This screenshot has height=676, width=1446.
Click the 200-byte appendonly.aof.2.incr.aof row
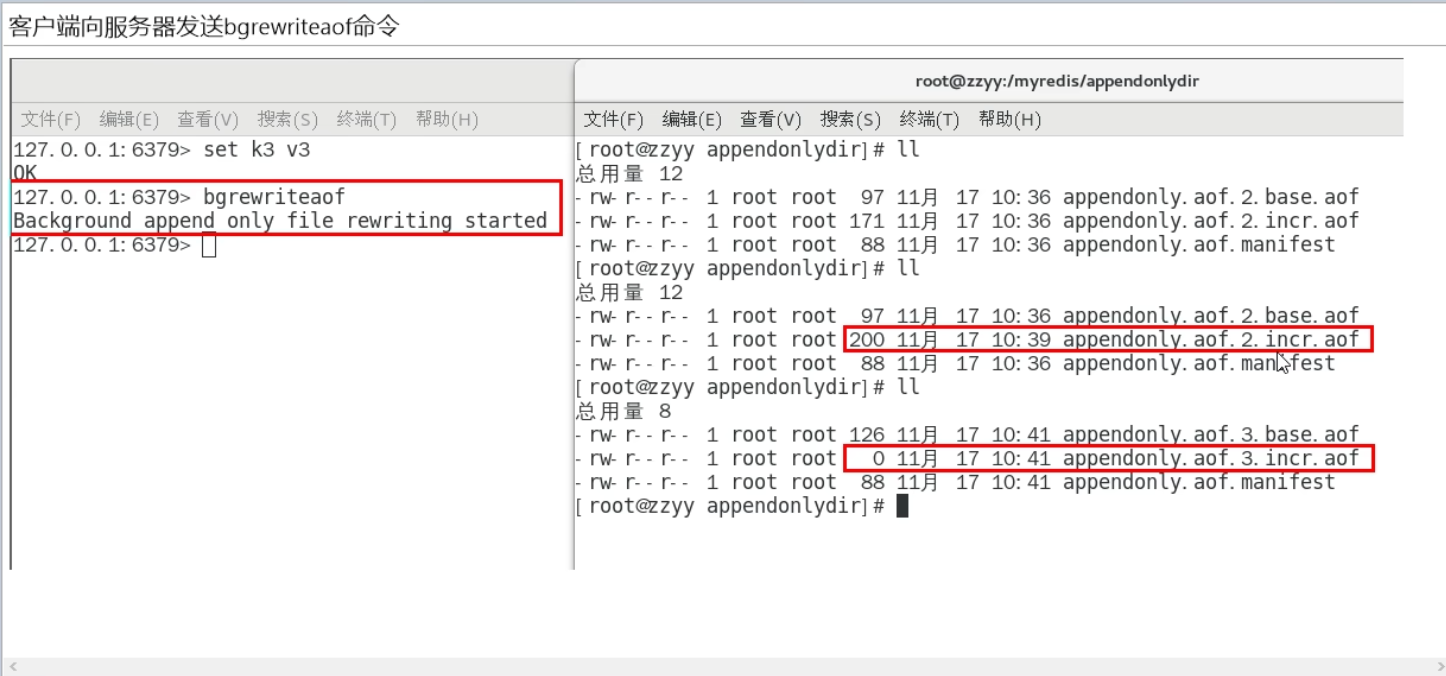click(968, 340)
